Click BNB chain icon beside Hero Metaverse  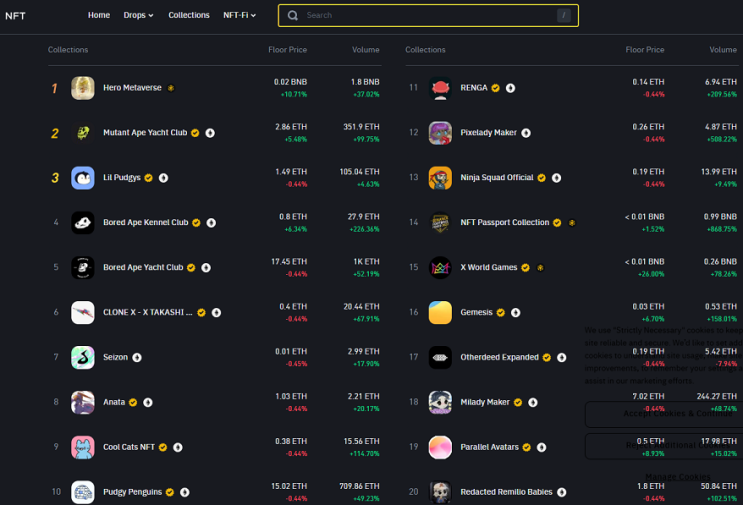click(171, 88)
